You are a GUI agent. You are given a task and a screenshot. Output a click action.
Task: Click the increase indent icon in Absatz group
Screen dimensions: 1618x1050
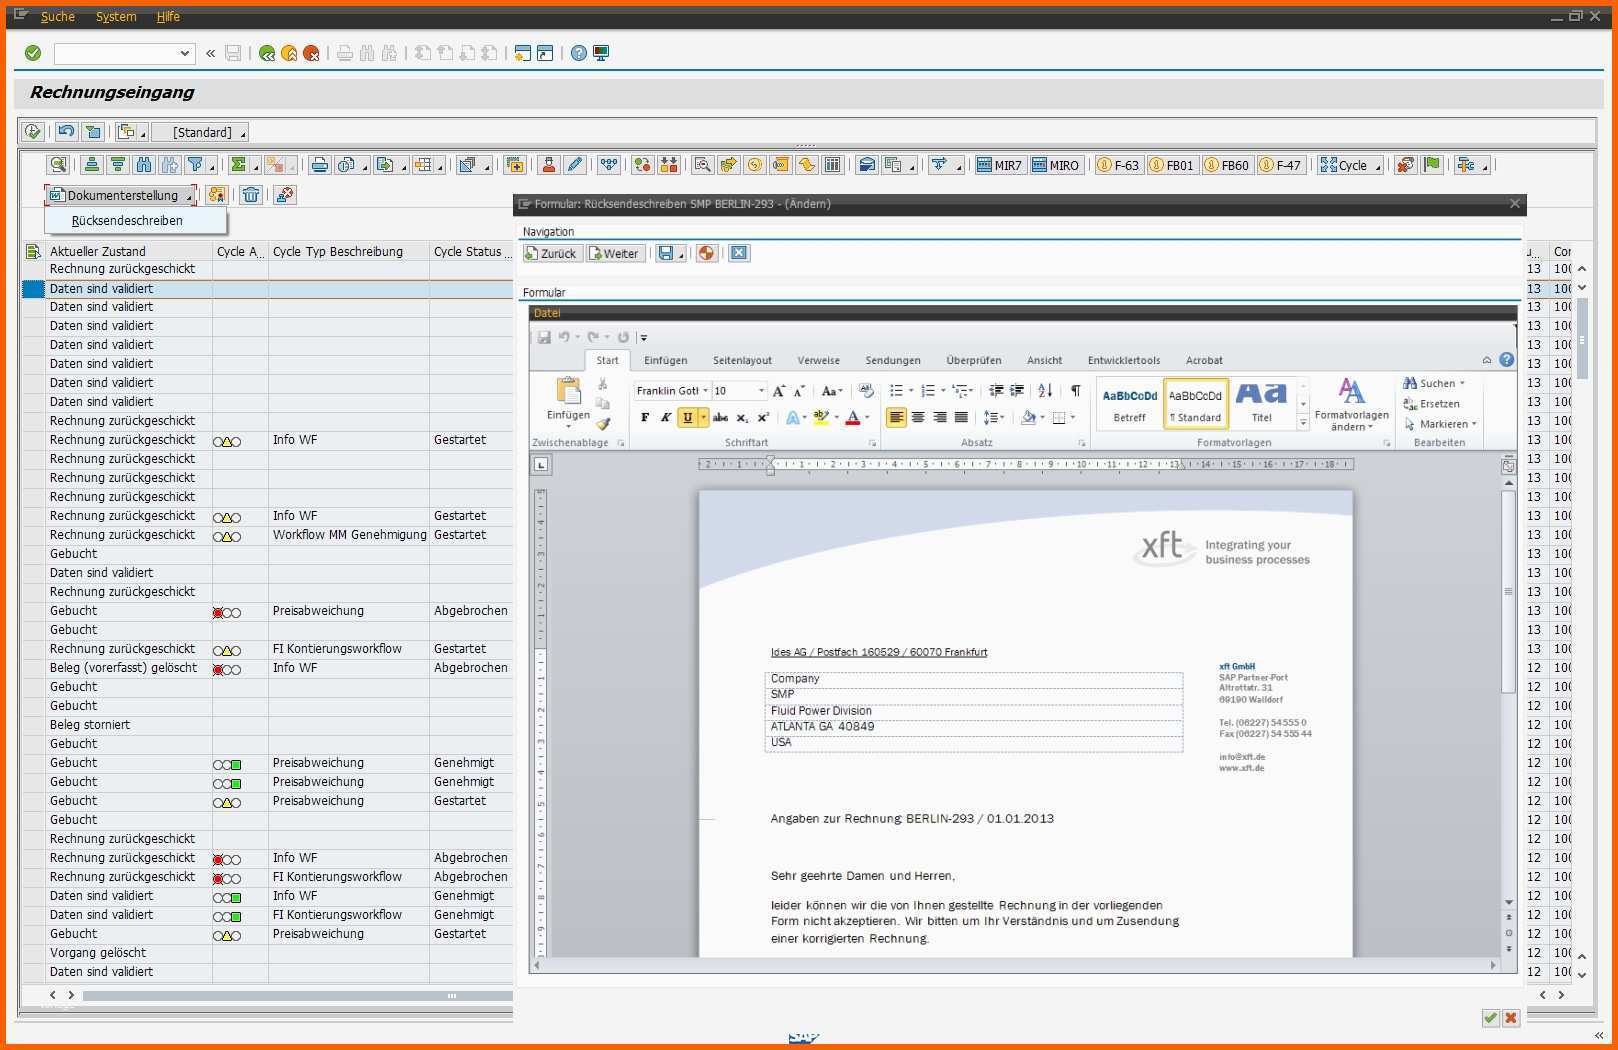coord(1017,391)
